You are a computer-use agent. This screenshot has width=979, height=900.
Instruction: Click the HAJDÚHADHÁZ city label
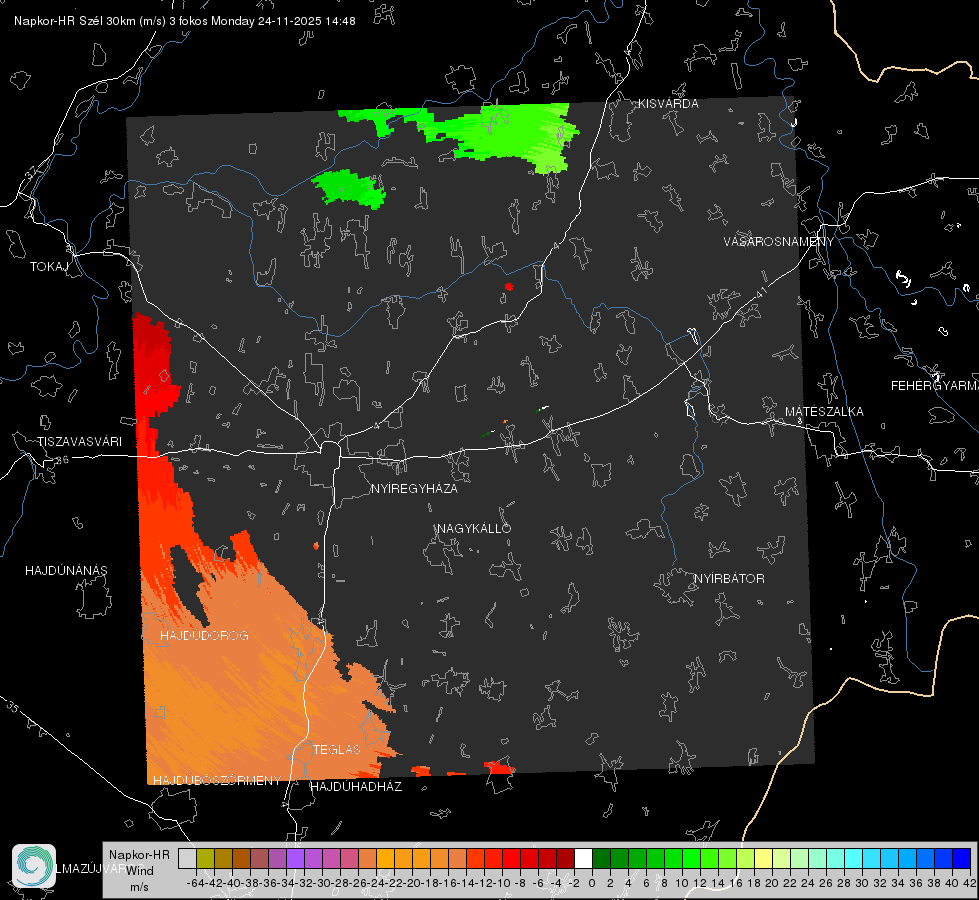[356, 786]
